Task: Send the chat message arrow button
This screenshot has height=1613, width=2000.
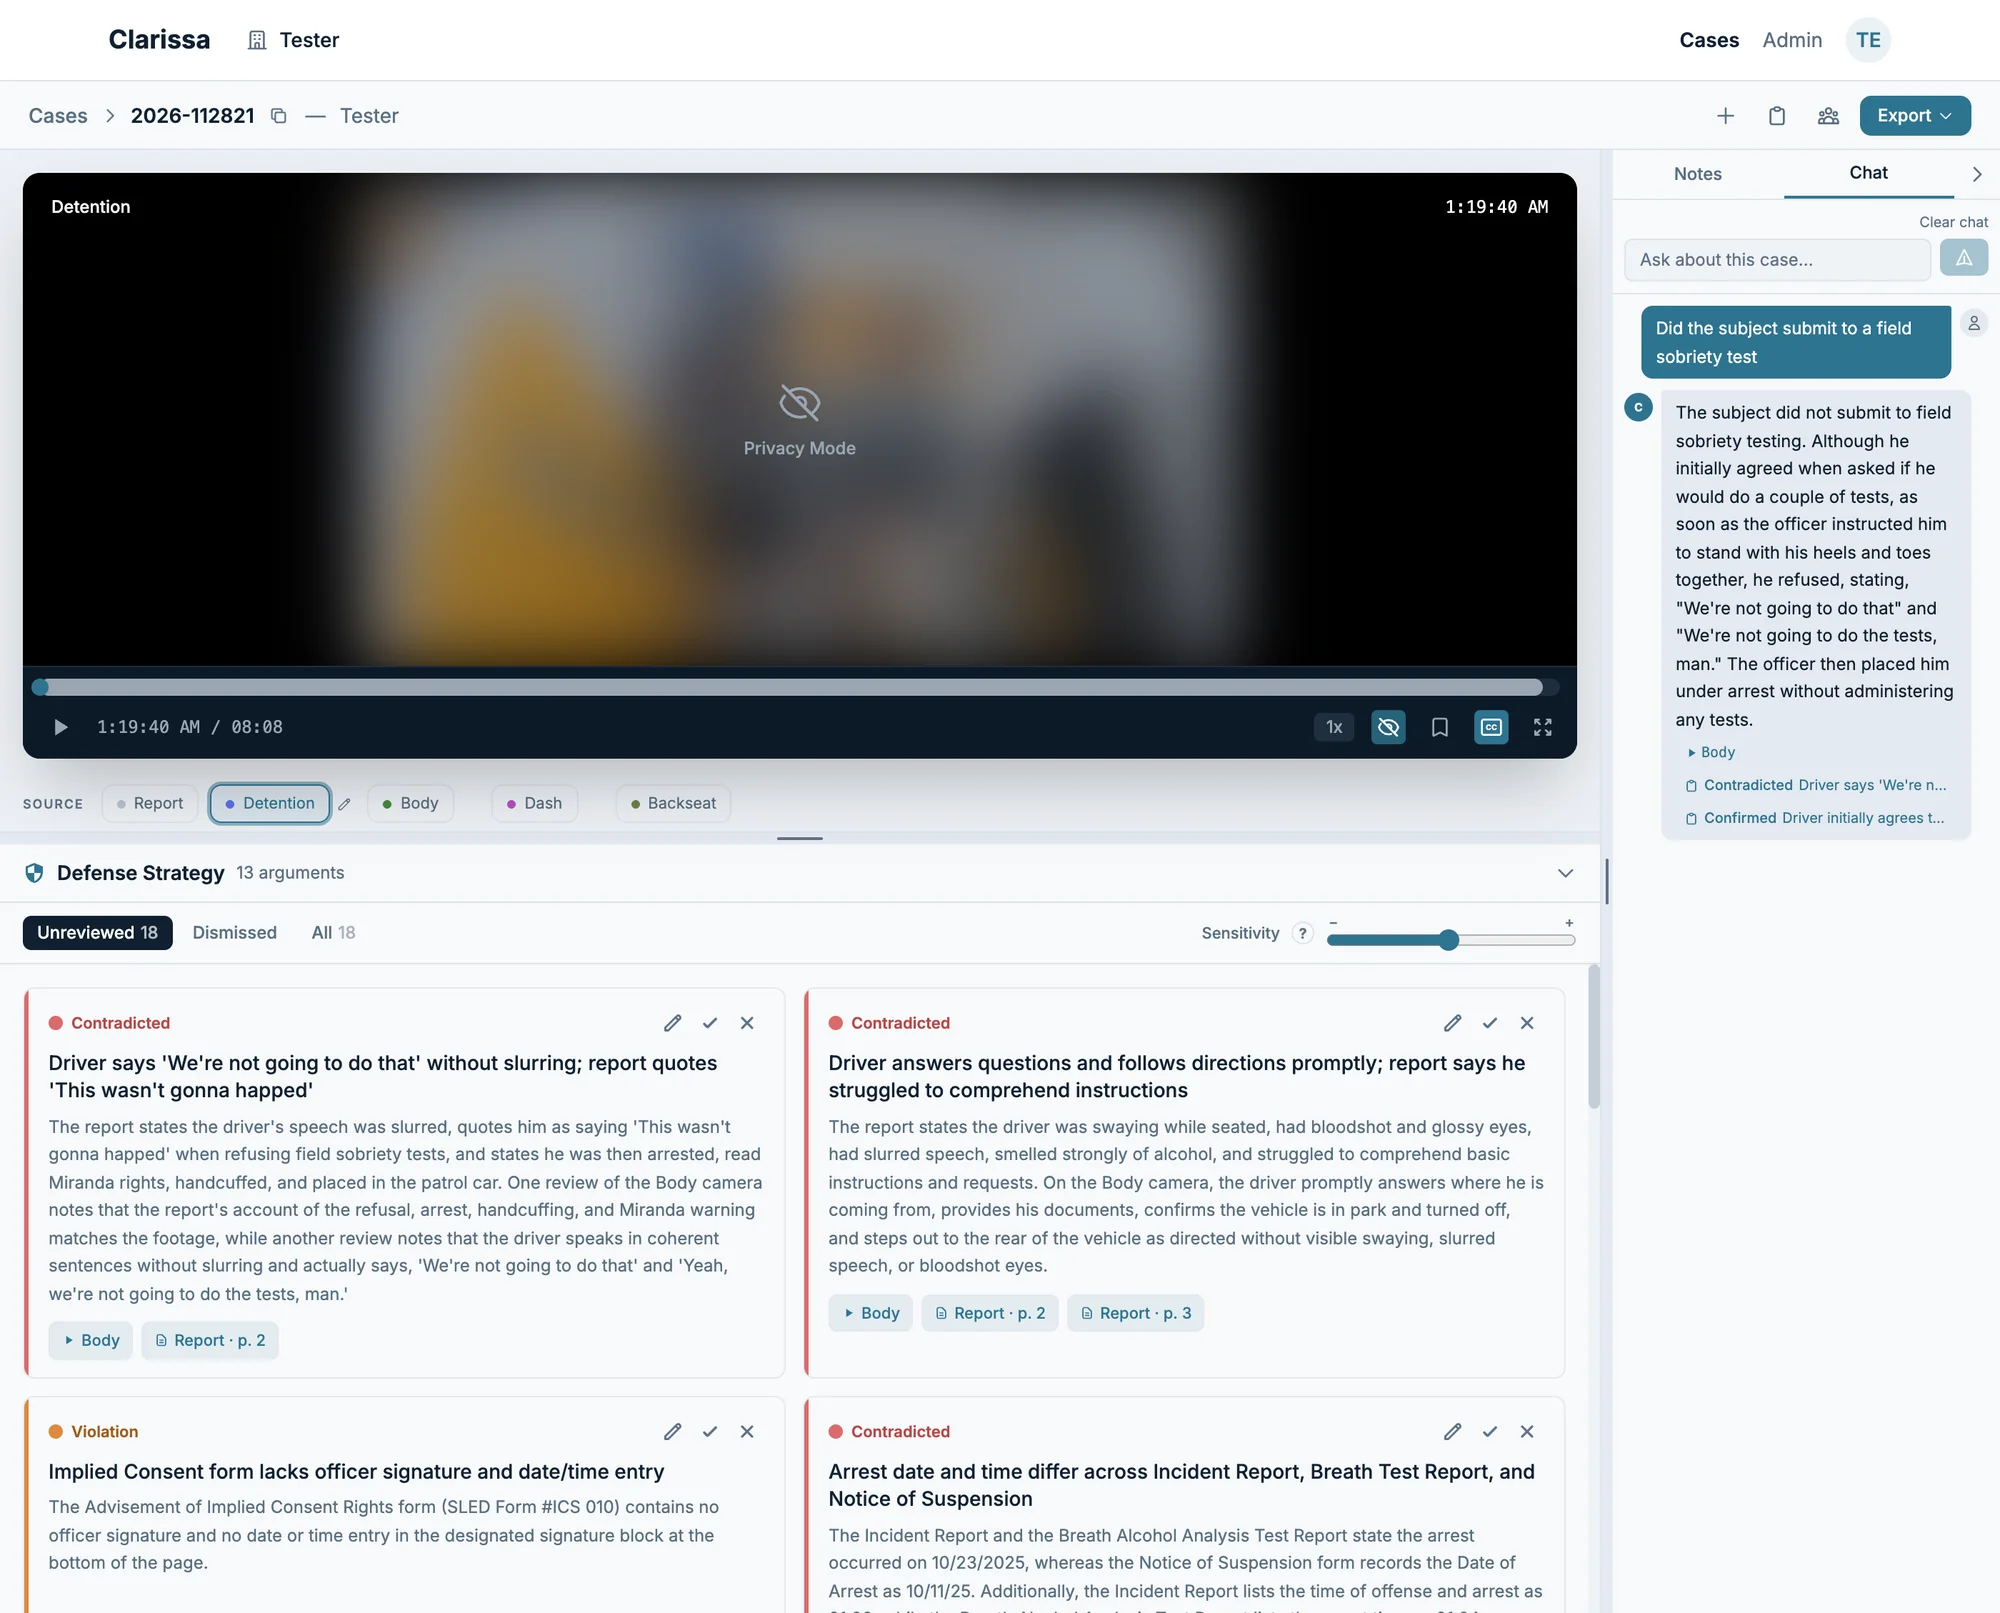Action: pos(1964,259)
